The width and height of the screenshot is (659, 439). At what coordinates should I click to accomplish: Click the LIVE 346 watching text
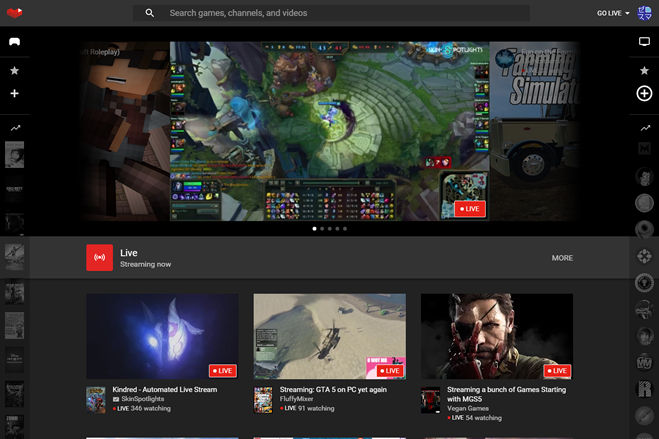click(142, 408)
